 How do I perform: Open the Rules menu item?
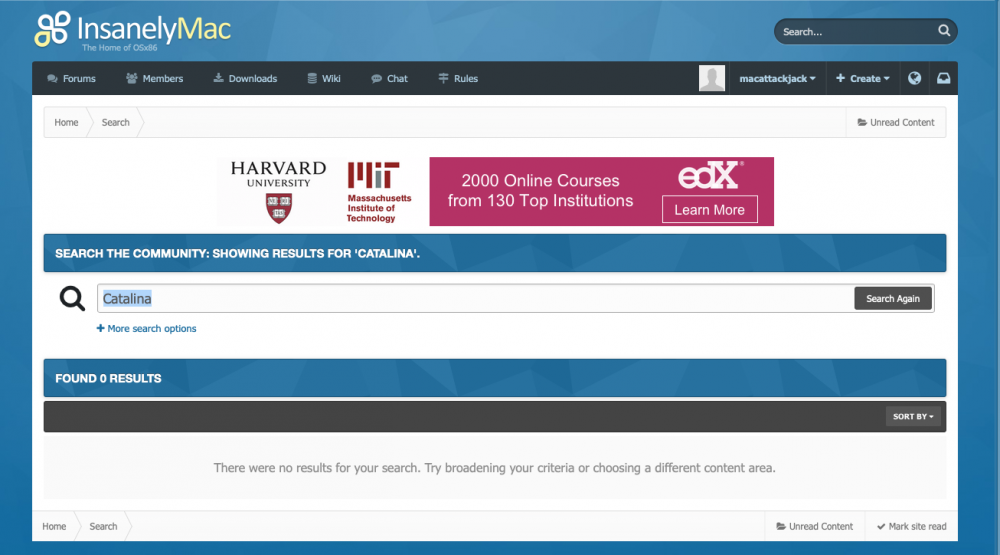459,78
